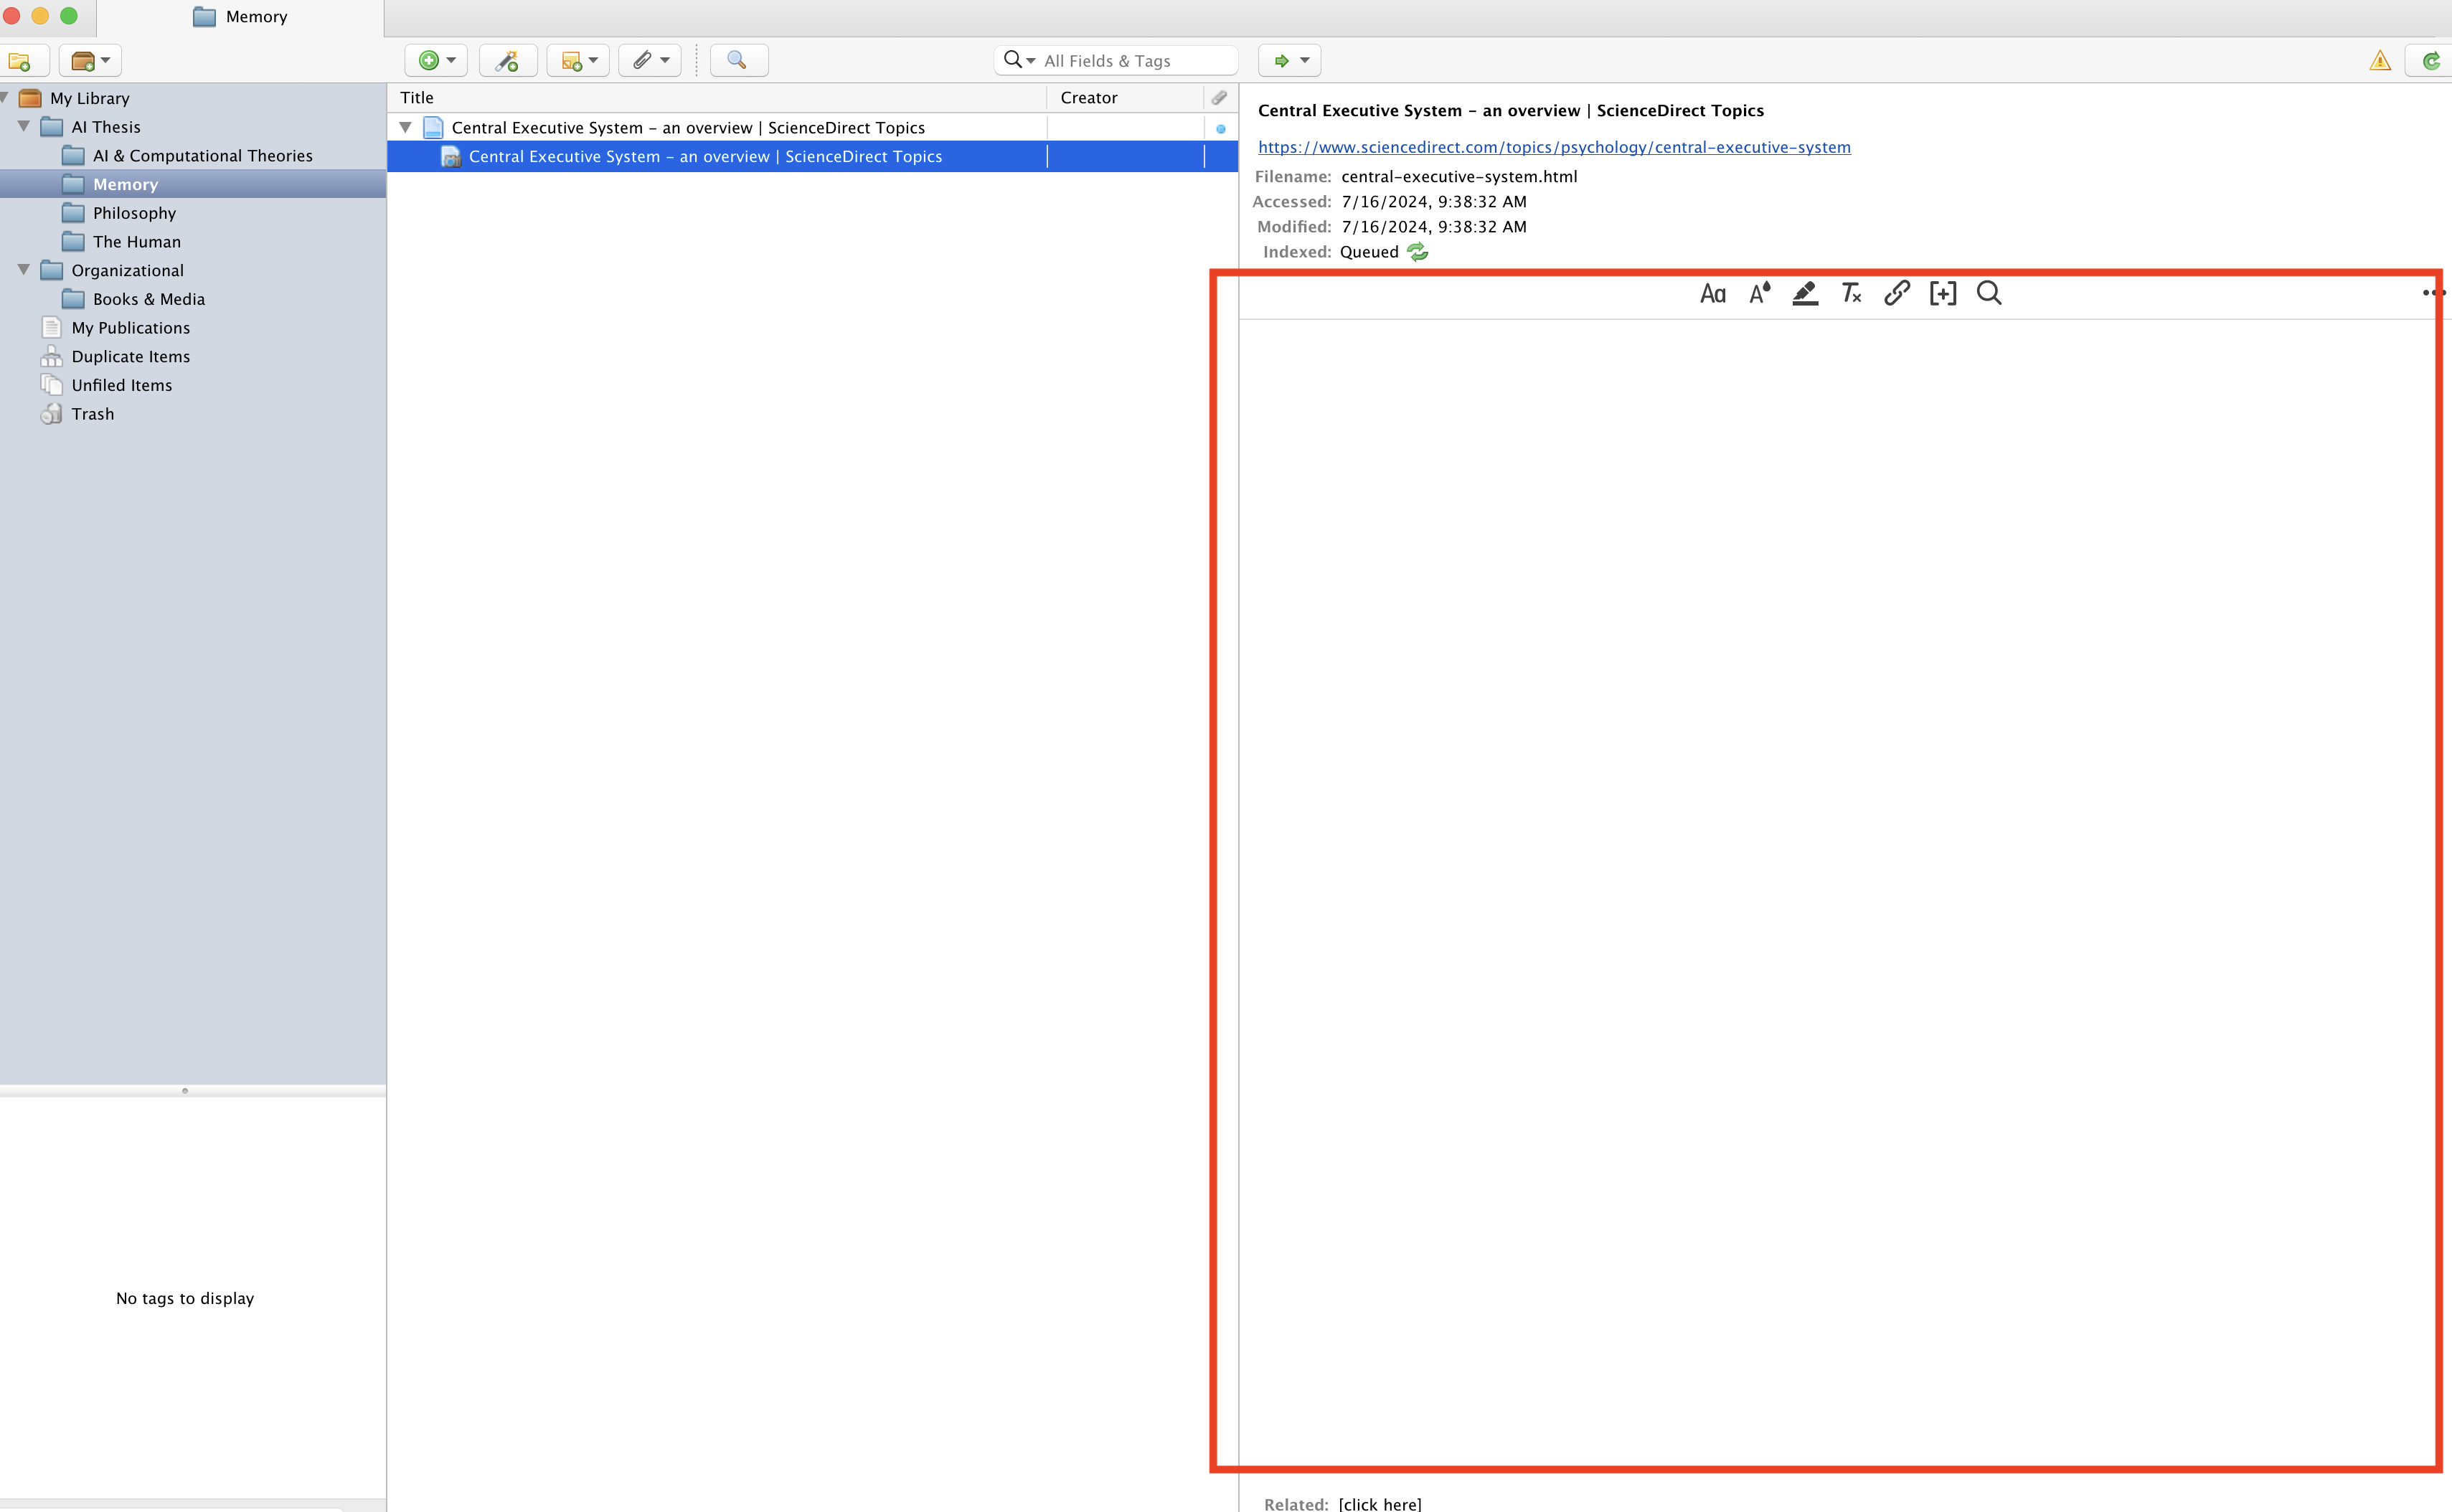Click Add Item by Identifier wand

(507, 61)
